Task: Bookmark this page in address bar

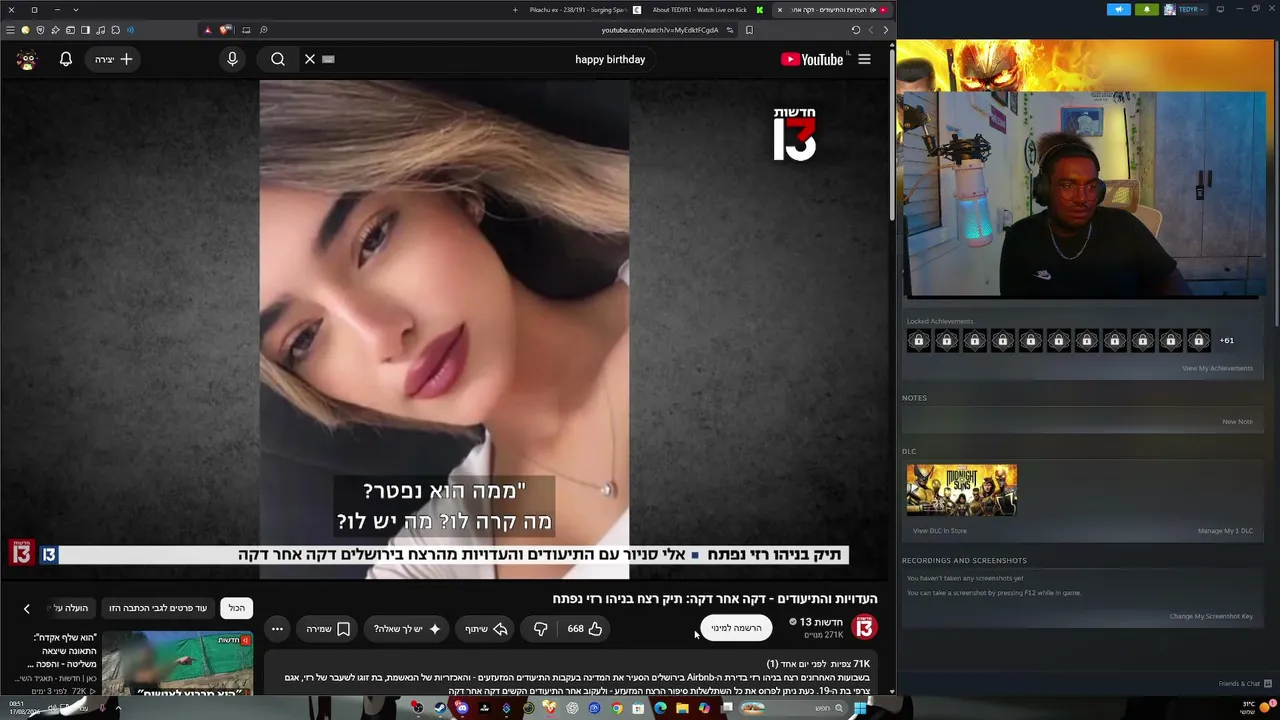Action: (x=749, y=30)
